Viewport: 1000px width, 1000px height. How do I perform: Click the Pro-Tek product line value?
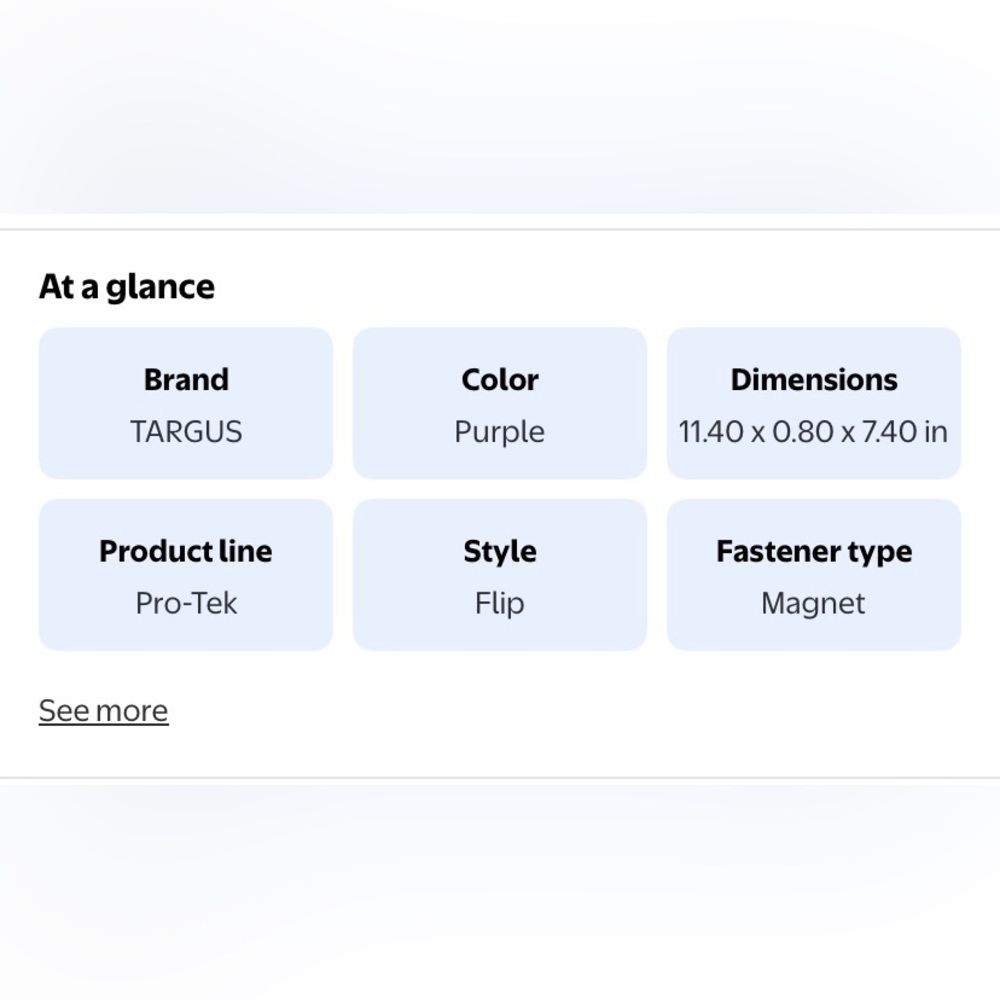point(186,603)
